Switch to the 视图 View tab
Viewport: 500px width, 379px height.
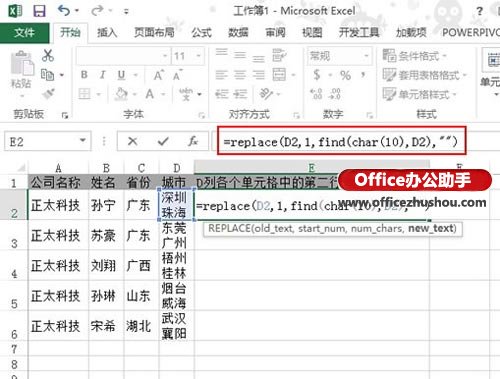coord(312,33)
